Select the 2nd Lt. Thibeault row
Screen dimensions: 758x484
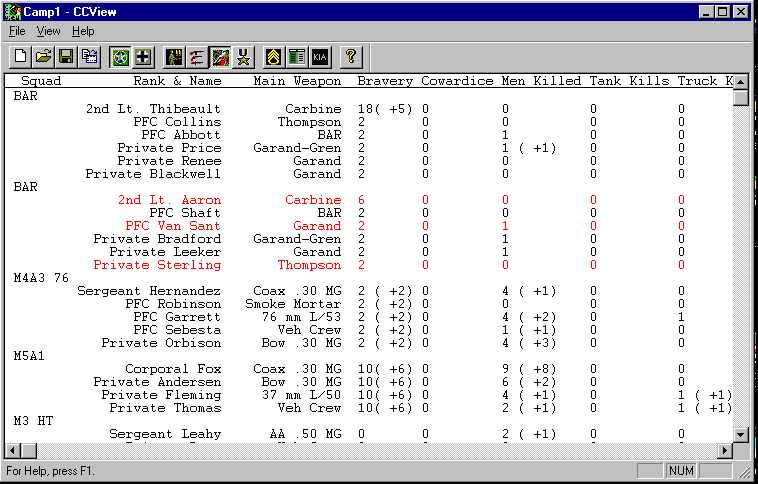point(368,109)
